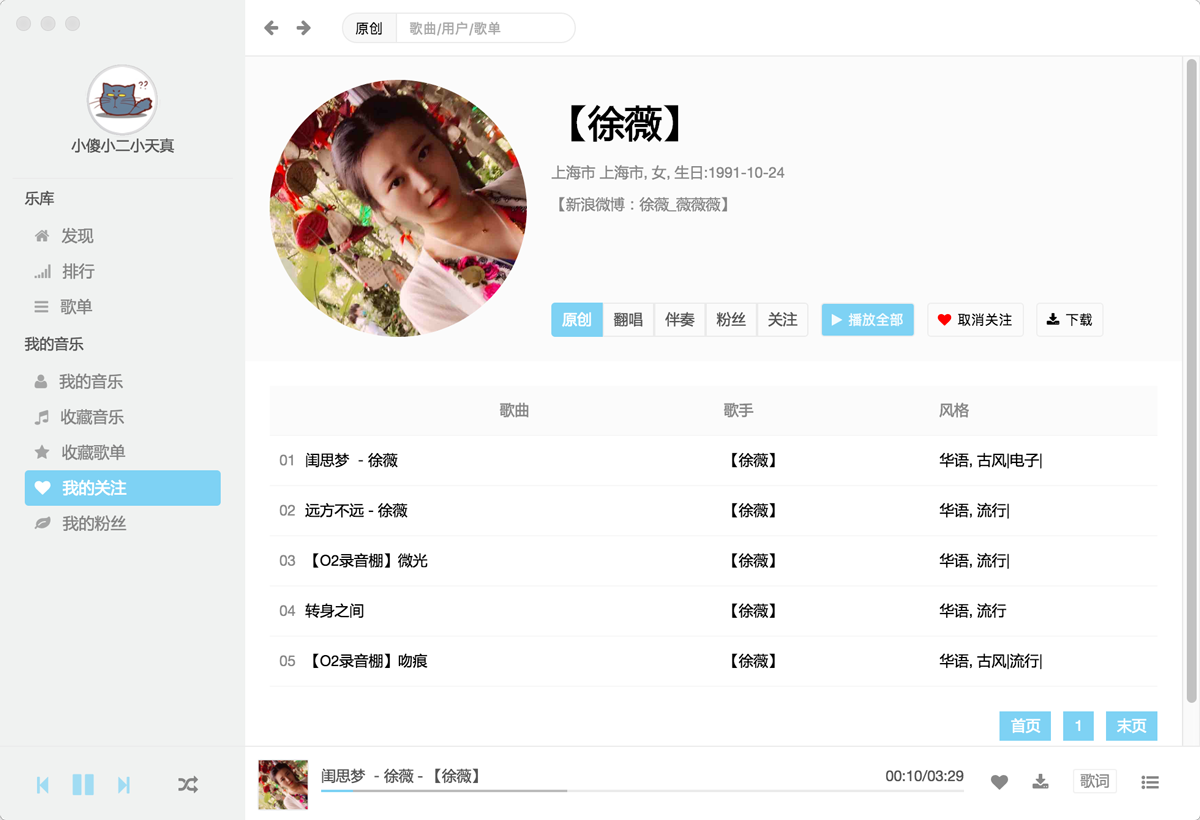Viewport: 1200px width, 820px height.
Task: Click the 下载 download button
Action: (1069, 320)
